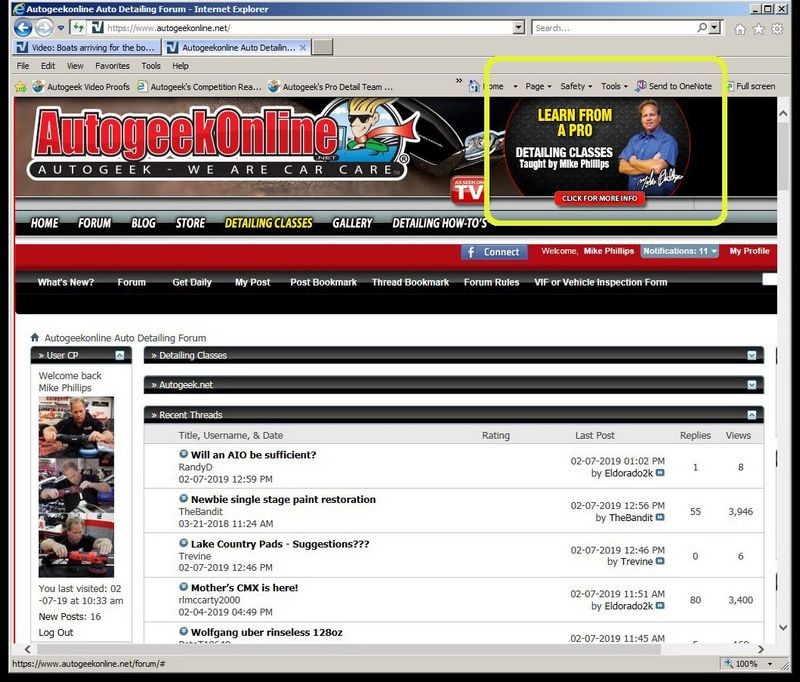The width and height of the screenshot is (800, 682).
Task: Open Autogeek's Pro Detail Team favorite
Action: point(331,87)
